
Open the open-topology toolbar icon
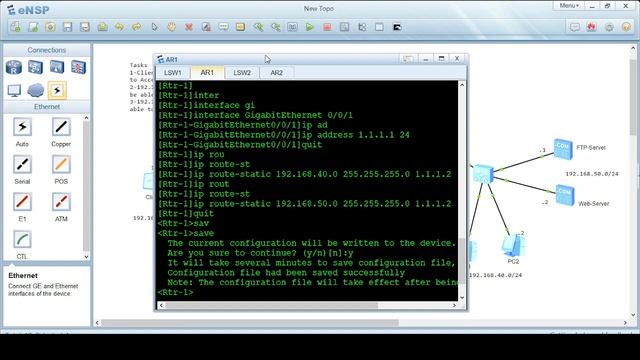pyautogui.click(x=50, y=27)
